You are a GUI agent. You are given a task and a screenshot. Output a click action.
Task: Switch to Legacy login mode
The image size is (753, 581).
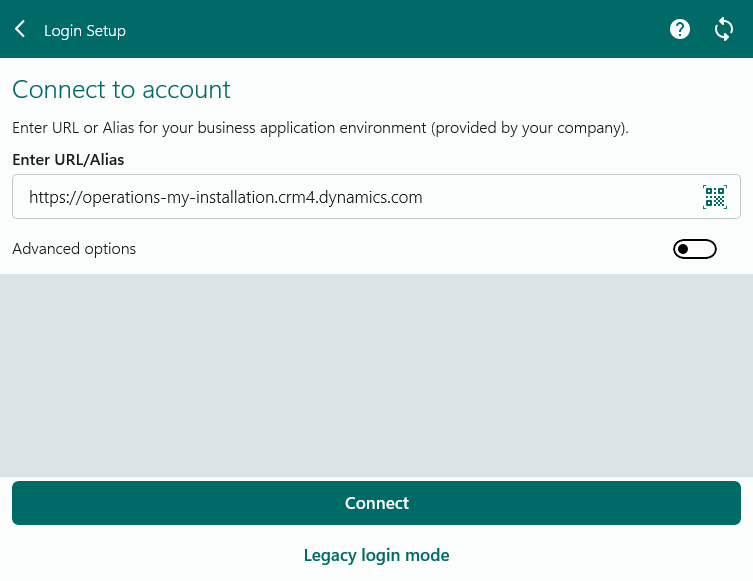click(376, 555)
